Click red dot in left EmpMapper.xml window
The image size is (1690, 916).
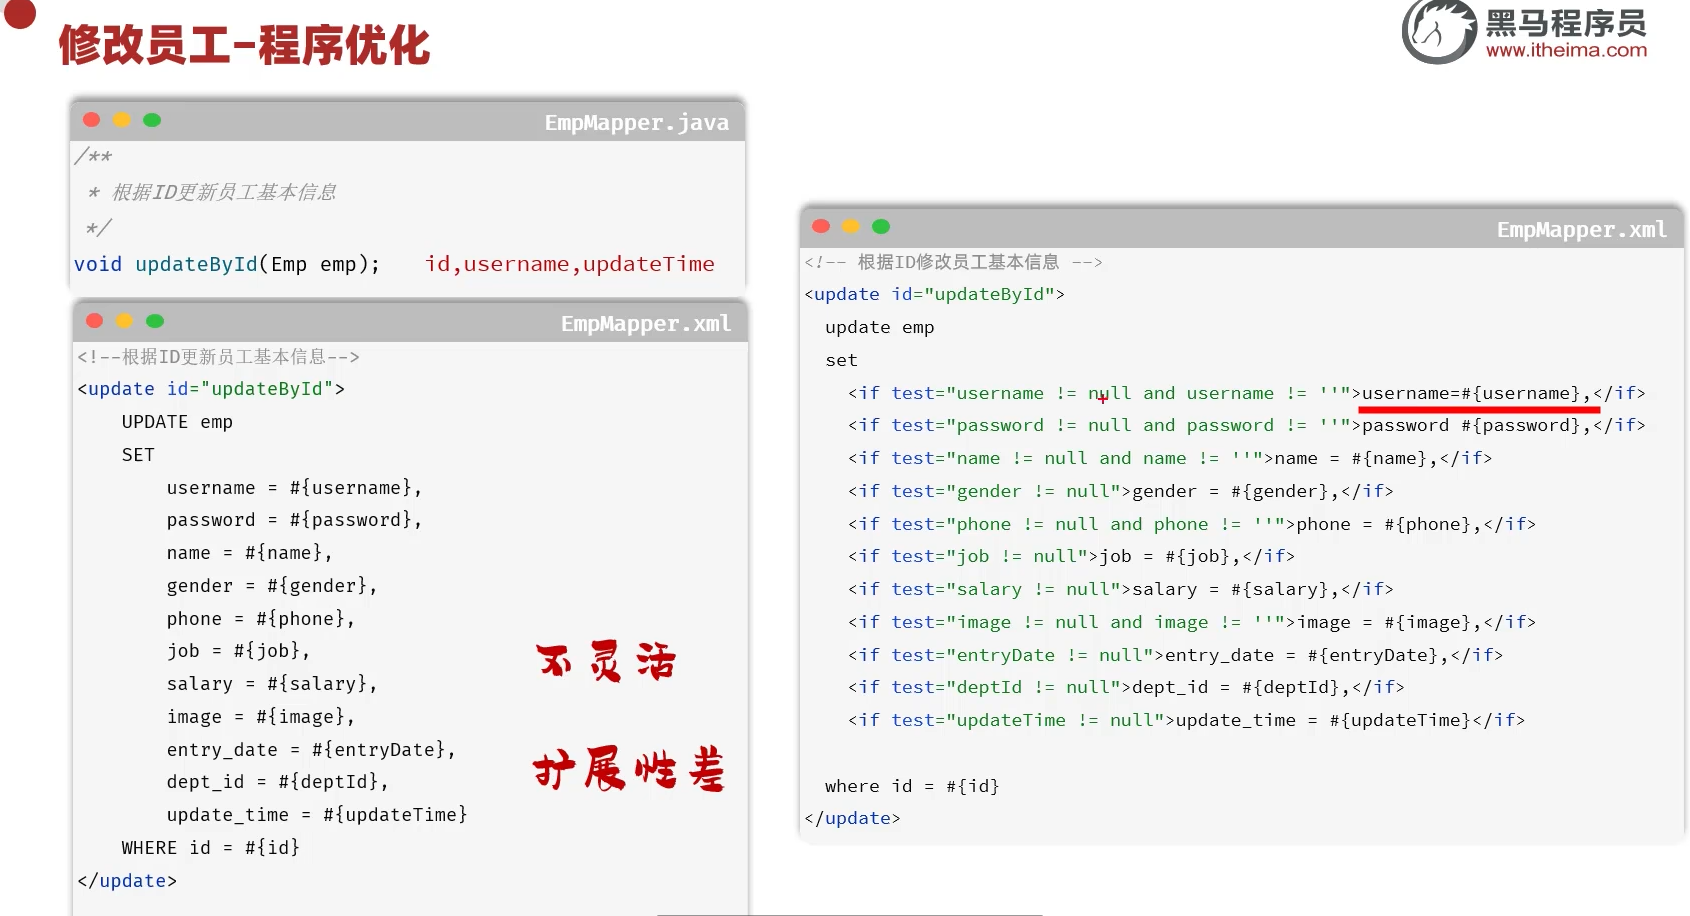[x=95, y=321]
